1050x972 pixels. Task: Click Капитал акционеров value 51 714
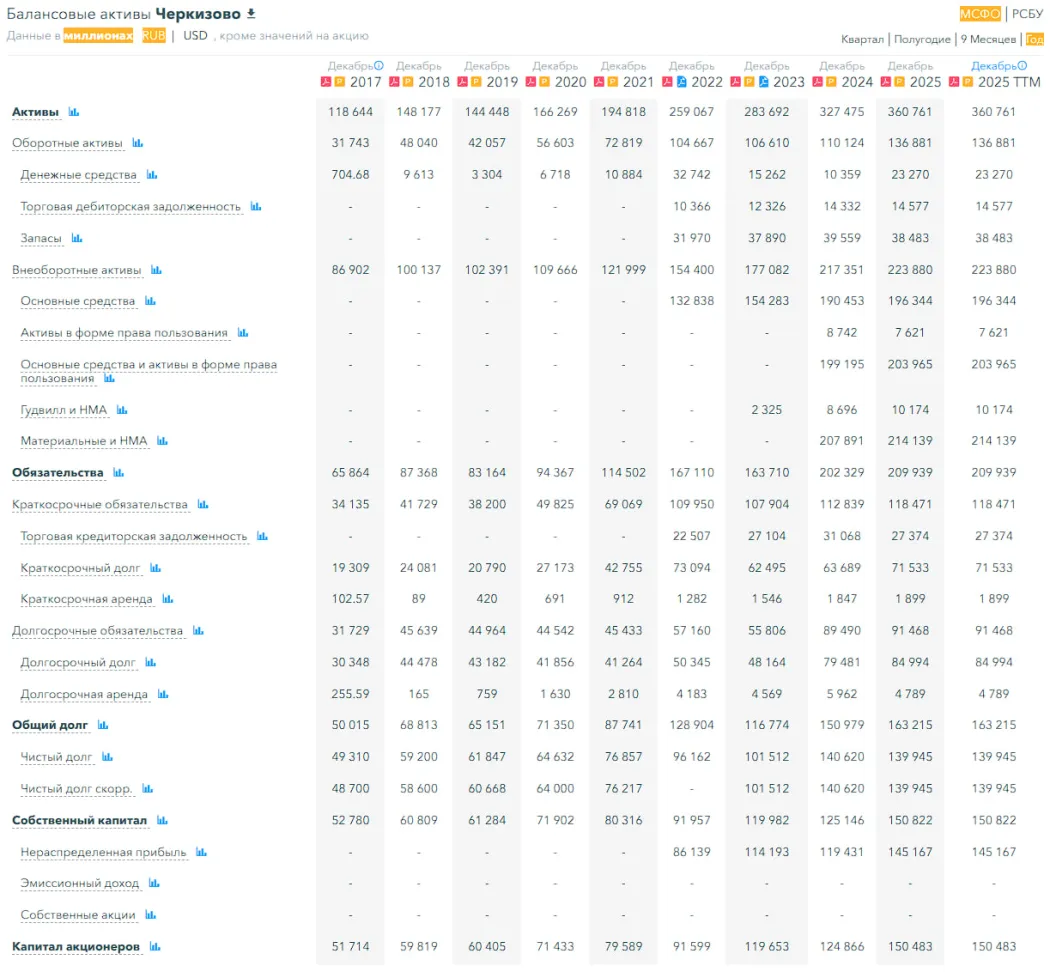350,947
